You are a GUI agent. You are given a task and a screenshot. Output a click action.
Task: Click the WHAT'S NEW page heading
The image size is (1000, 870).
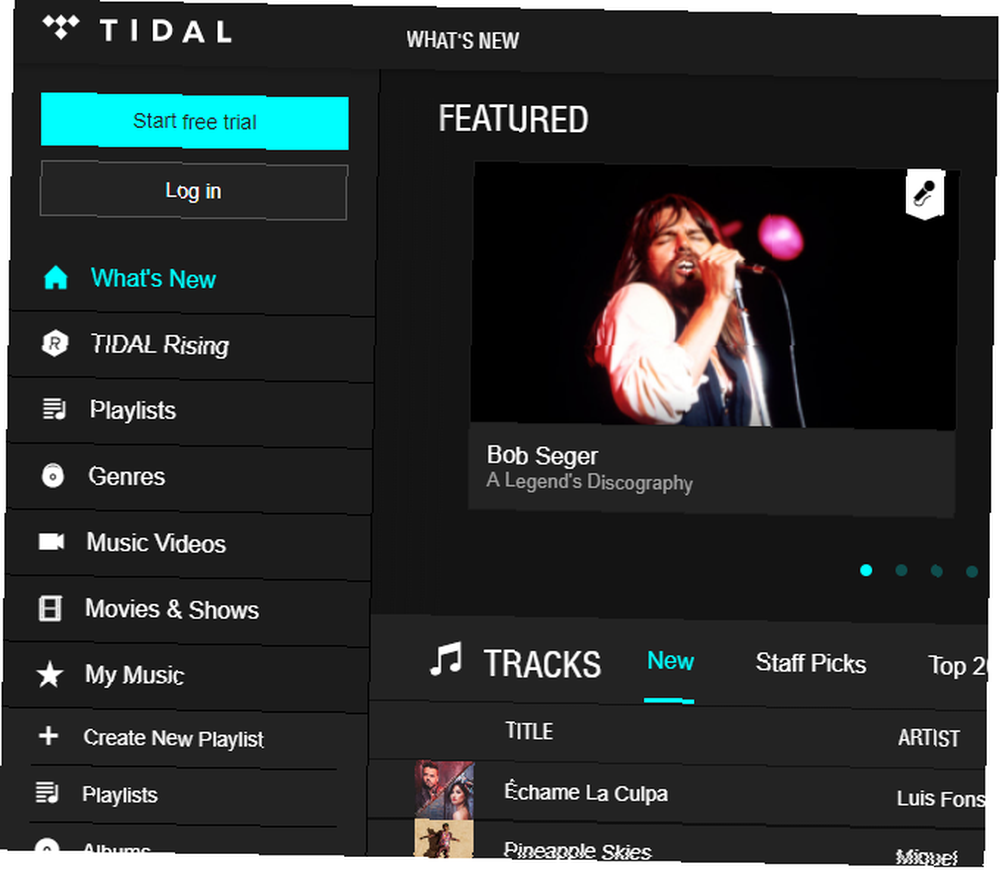tap(463, 40)
